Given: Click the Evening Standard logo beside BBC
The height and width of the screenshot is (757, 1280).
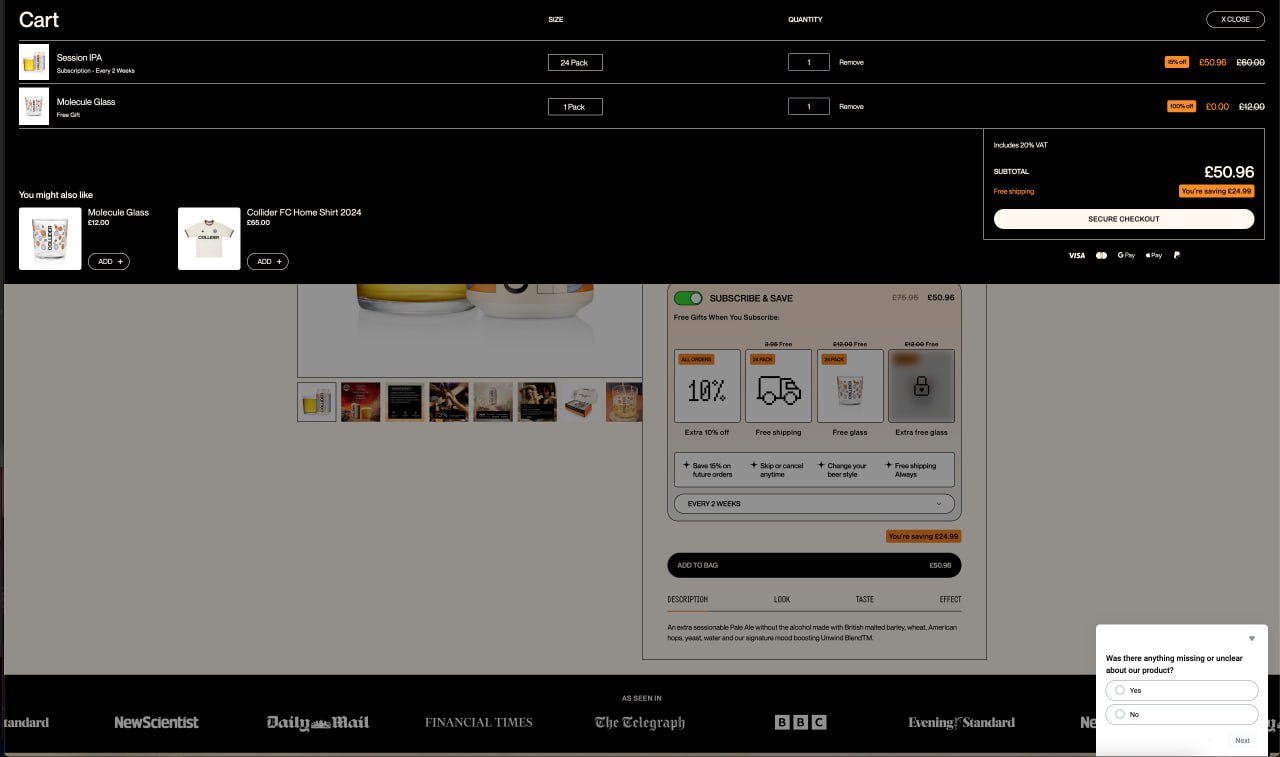Looking at the screenshot, I should coord(961,723).
